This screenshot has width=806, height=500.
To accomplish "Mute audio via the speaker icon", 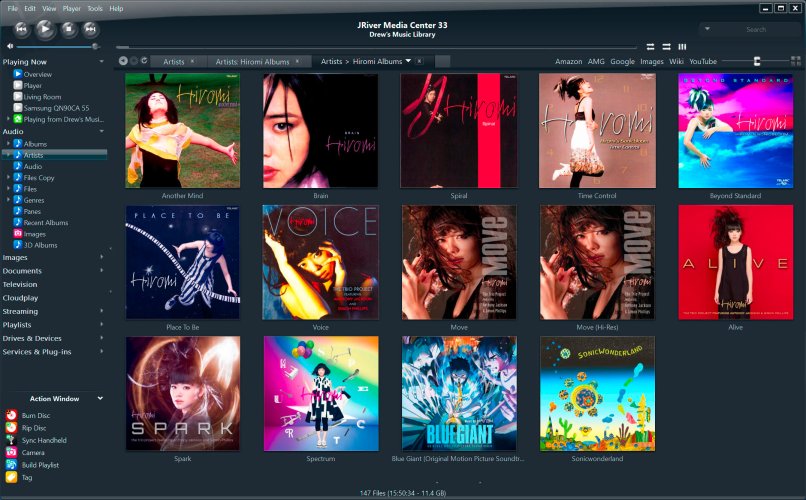I will [9, 46].
